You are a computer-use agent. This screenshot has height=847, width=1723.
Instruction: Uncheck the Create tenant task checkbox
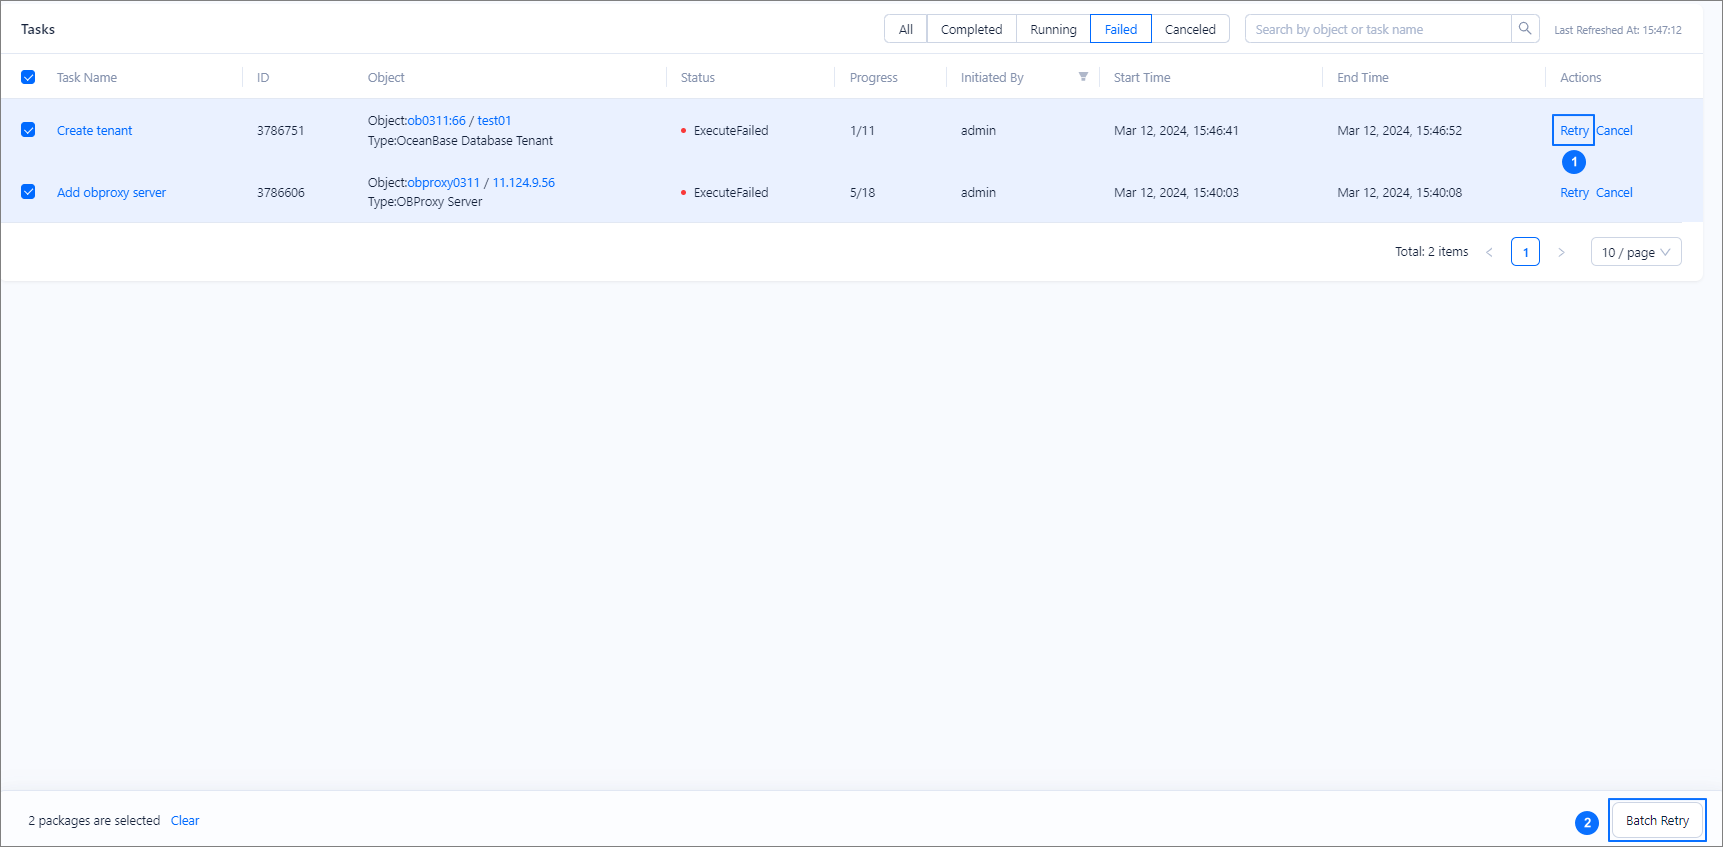coord(28,130)
